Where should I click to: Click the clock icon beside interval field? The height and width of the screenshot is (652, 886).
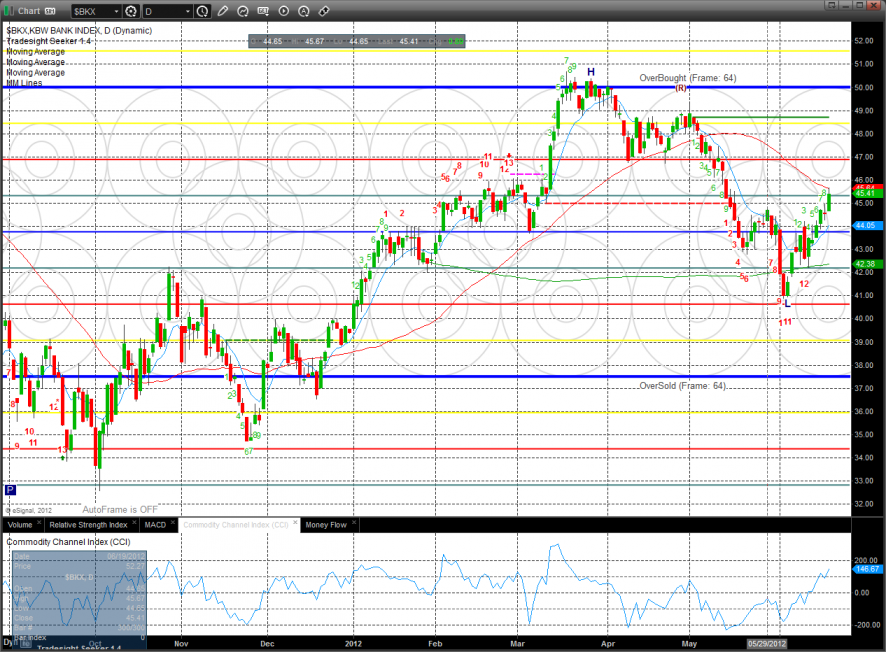coord(203,11)
